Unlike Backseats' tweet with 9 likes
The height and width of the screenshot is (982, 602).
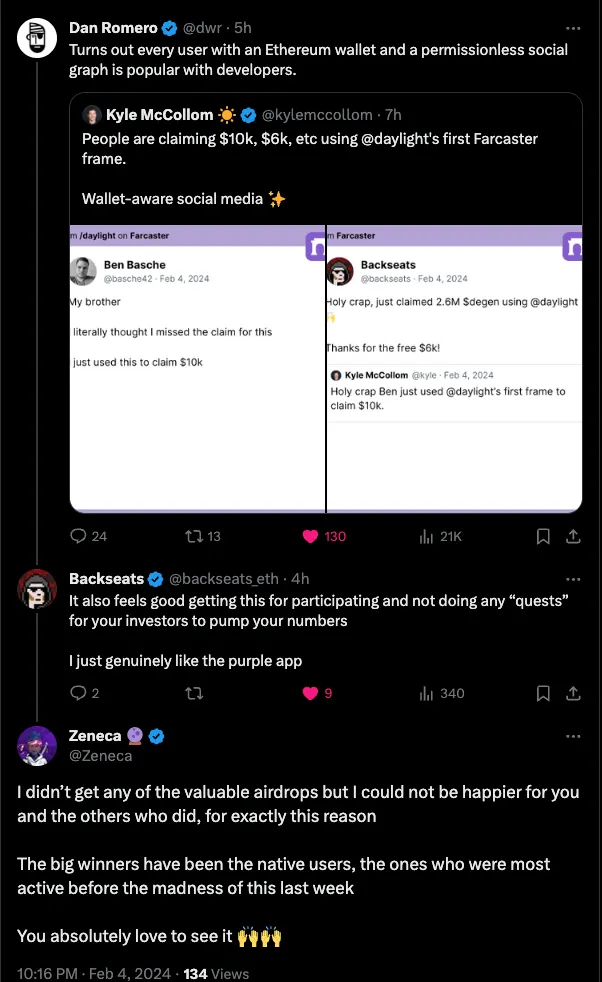pyautogui.click(x=310, y=693)
